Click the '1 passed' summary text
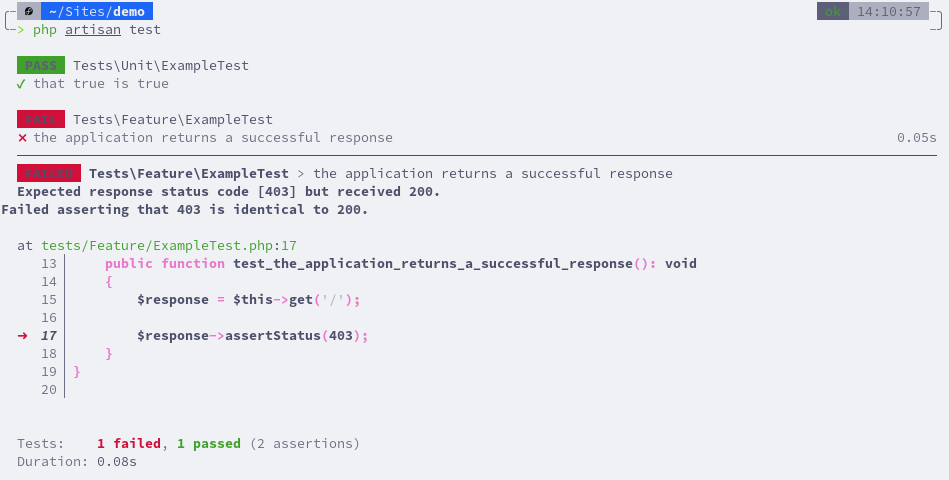 point(209,444)
